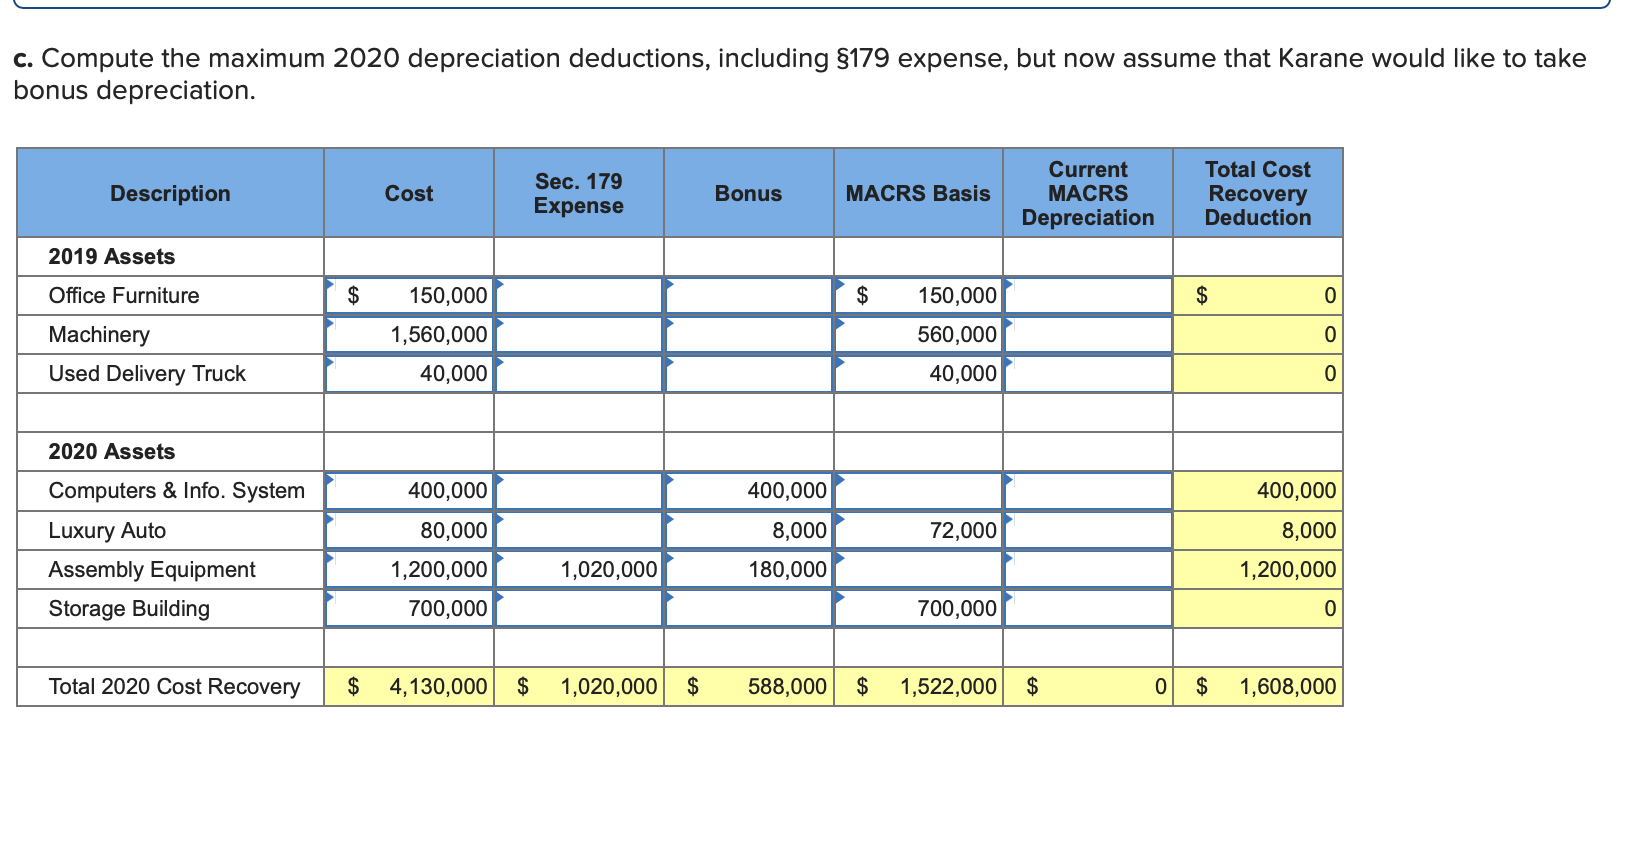Edit Computers Current MACRS Depreciation cell
Screen dimensions: 1632x864
[1088, 491]
